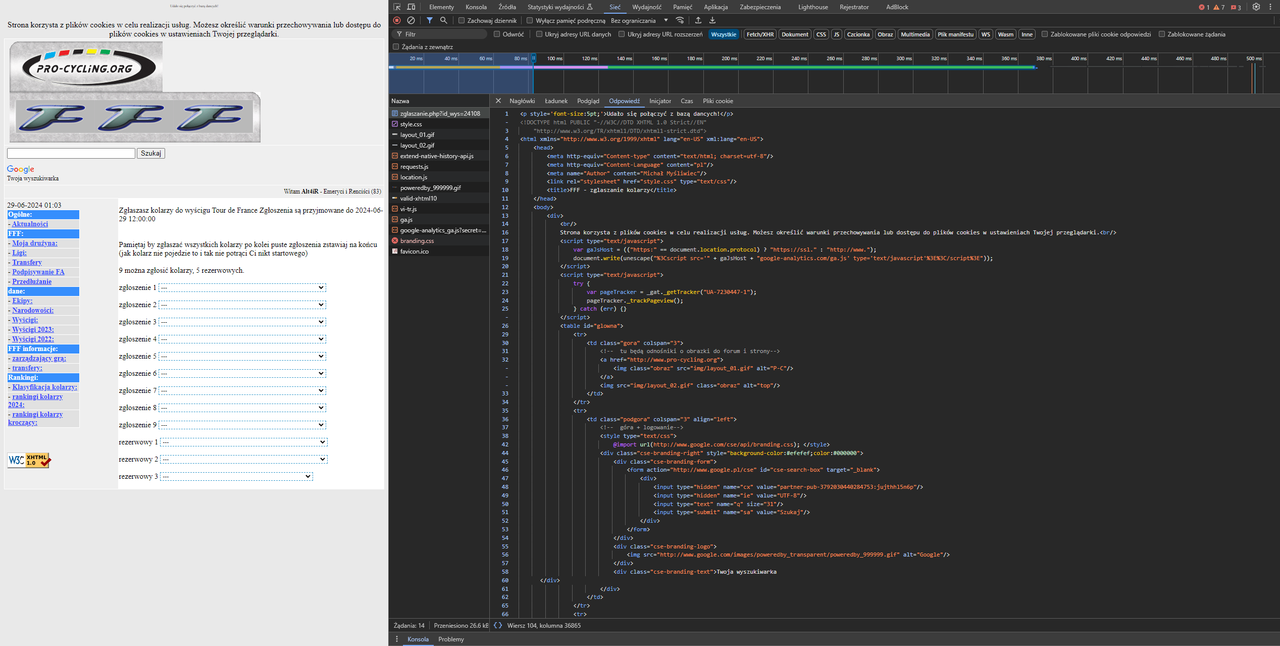Toggle the device toolbar emulation icon

[411, 7]
